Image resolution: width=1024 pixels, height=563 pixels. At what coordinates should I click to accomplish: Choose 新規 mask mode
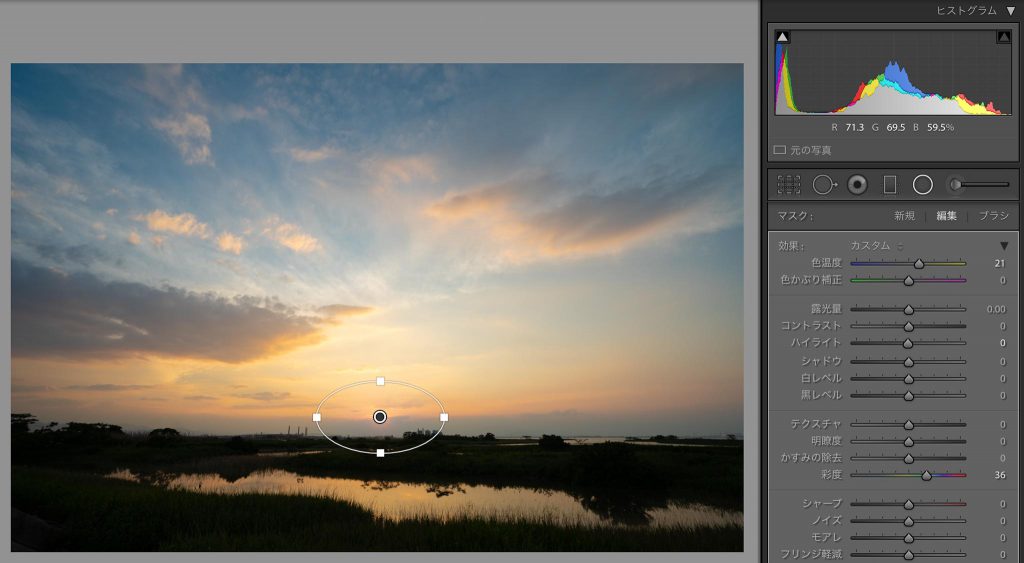(904, 216)
